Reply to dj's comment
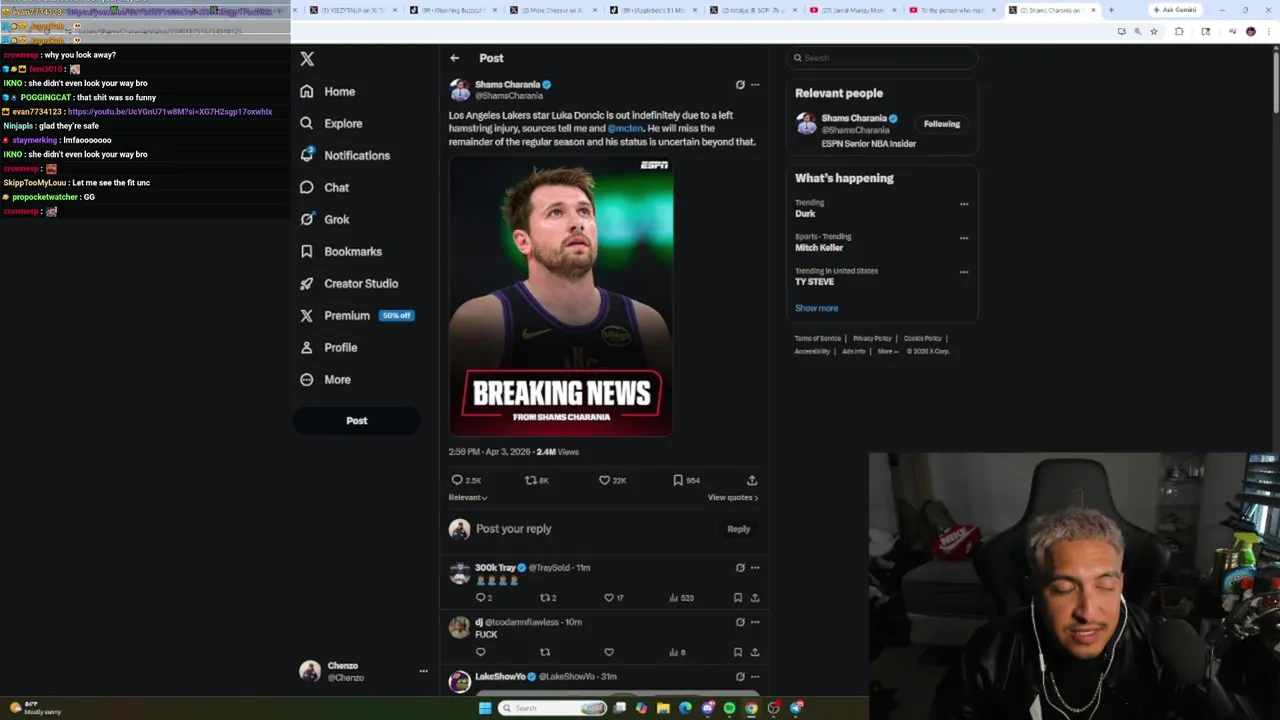 [x=480, y=652]
